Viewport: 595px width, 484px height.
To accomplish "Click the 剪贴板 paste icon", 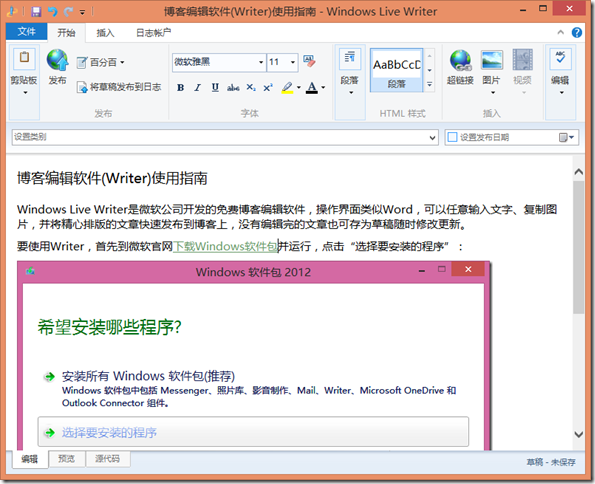I will click(x=24, y=58).
